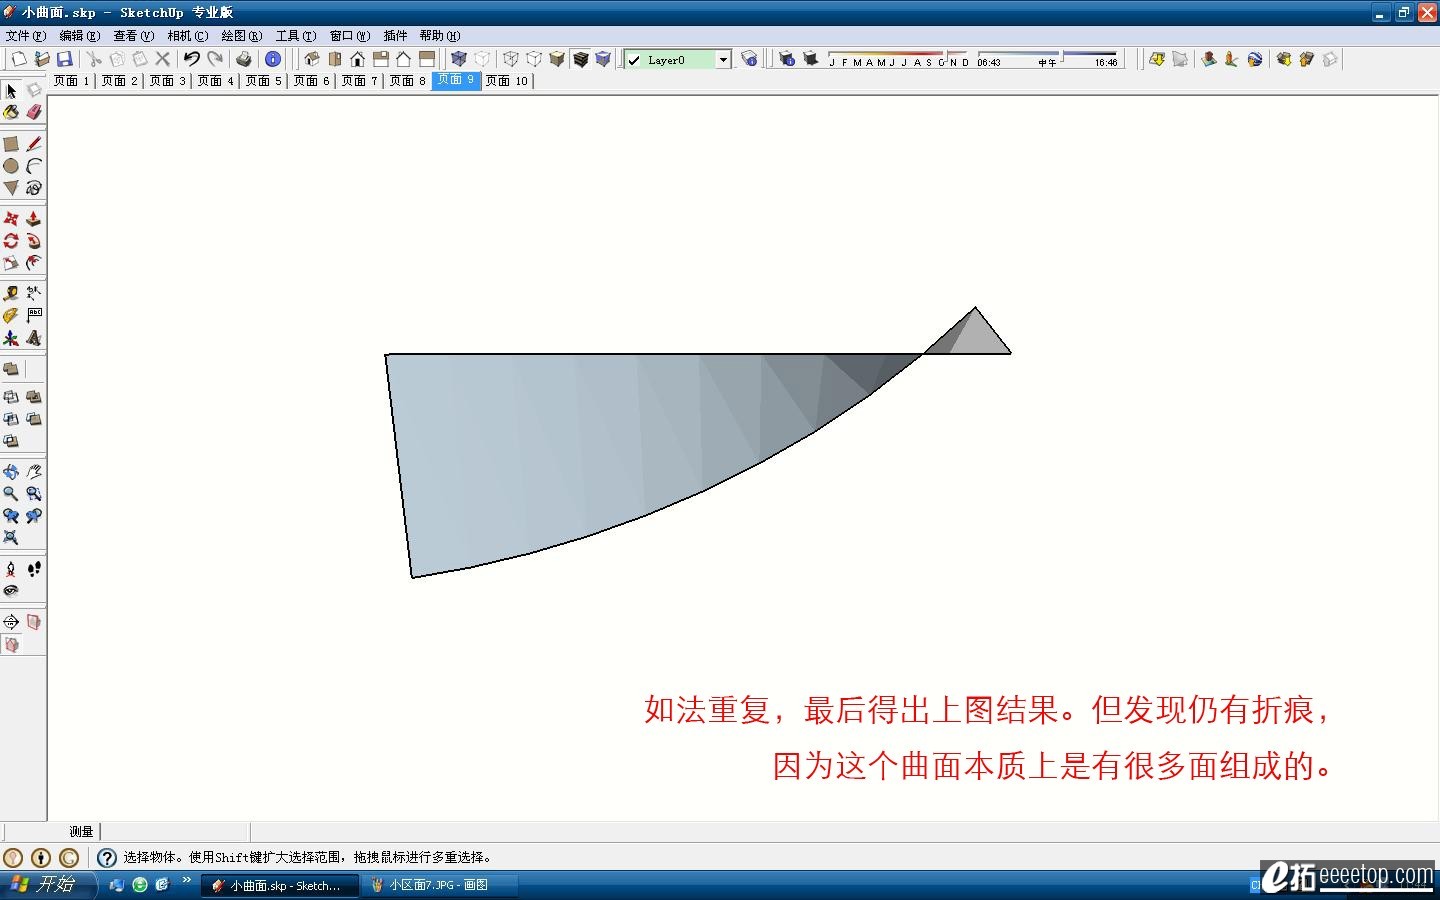Choose the 3D Text tool

[x=33, y=338]
